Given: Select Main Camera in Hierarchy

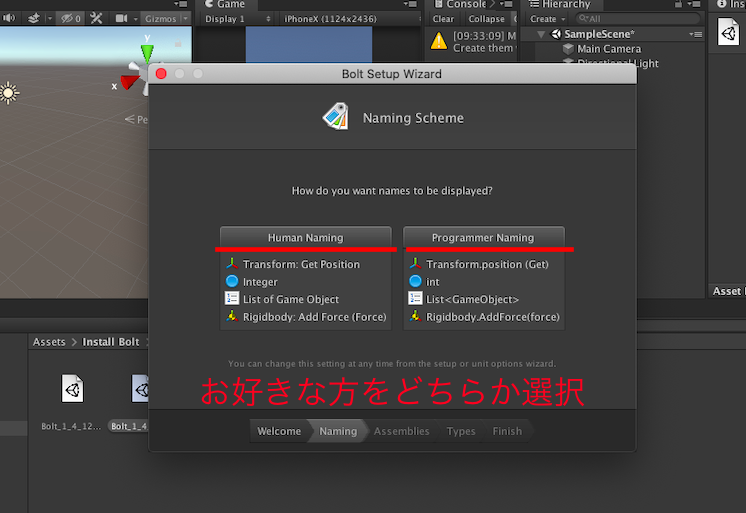Looking at the screenshot, I should pyautogui.click(x=609, y=49).
